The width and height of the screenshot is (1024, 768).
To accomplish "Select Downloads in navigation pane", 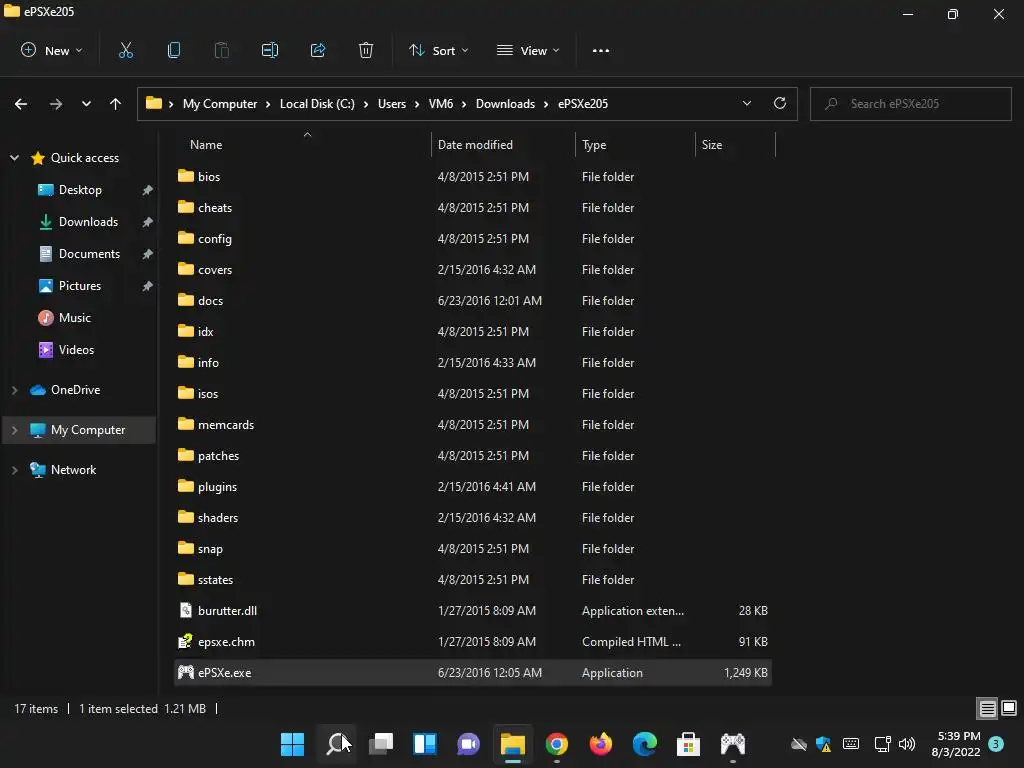I will [x=88, y=221].
